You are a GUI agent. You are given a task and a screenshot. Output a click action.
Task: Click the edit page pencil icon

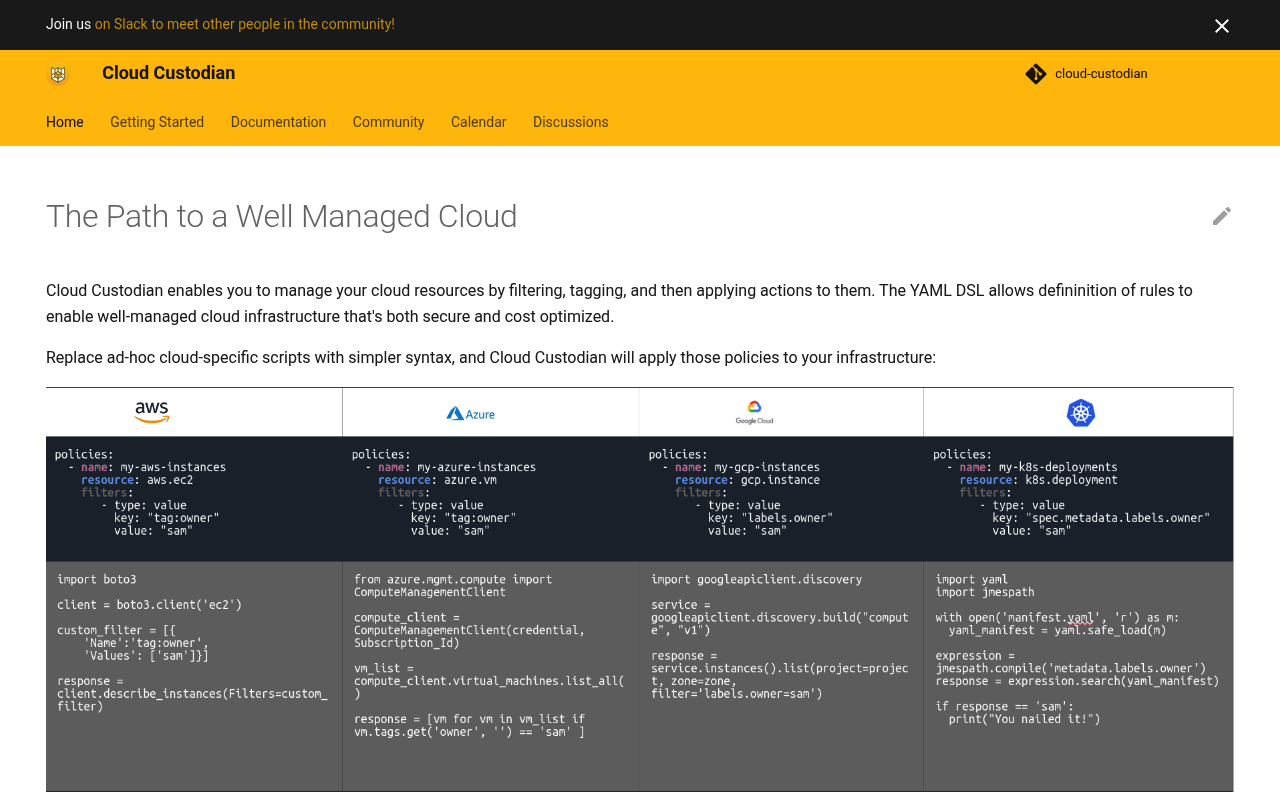pyautogui.click(x=1222, y=216)
